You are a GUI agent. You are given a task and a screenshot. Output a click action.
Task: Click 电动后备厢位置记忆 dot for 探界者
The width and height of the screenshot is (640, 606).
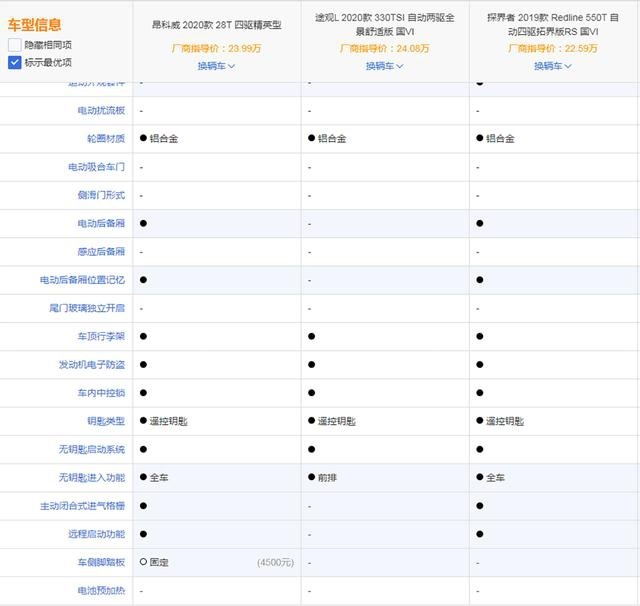click(480, 280)
